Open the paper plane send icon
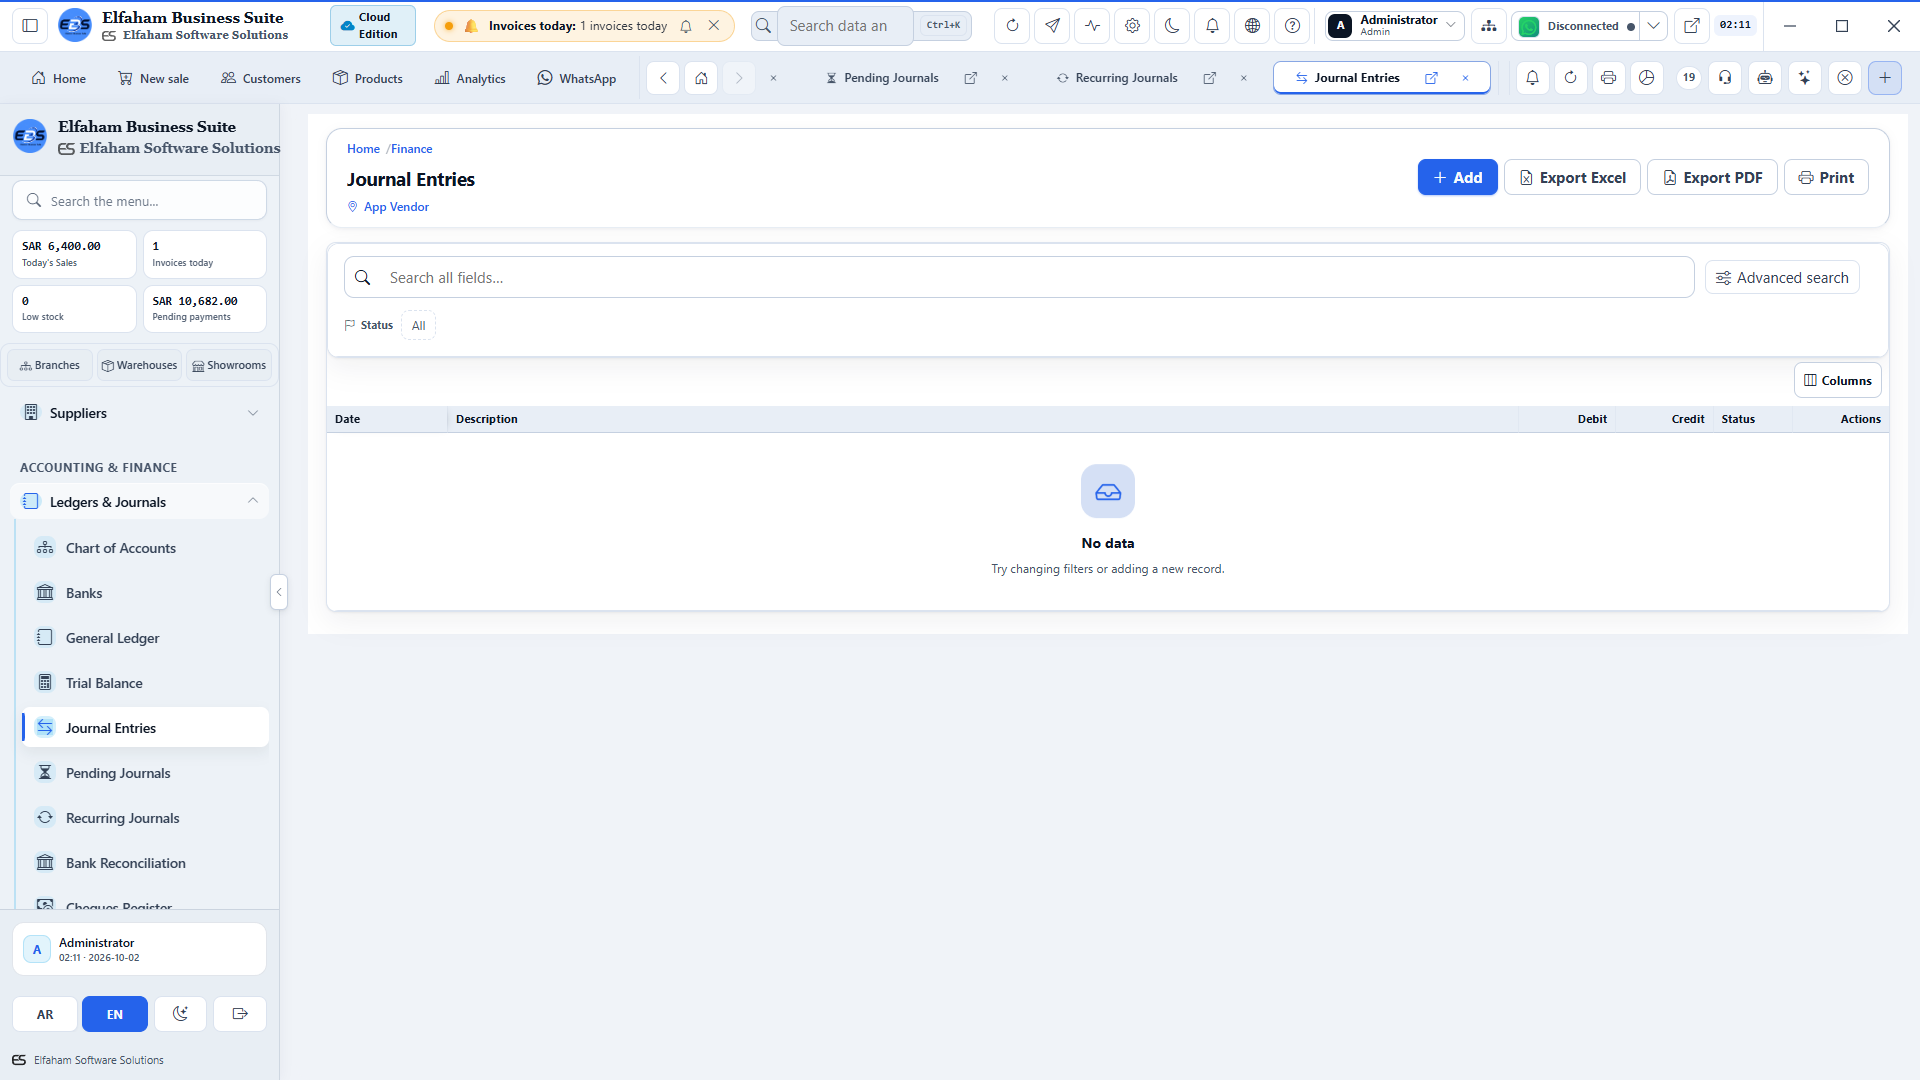The width and height of the screenshot is (1920, 1080). [x=1052, y=26]
